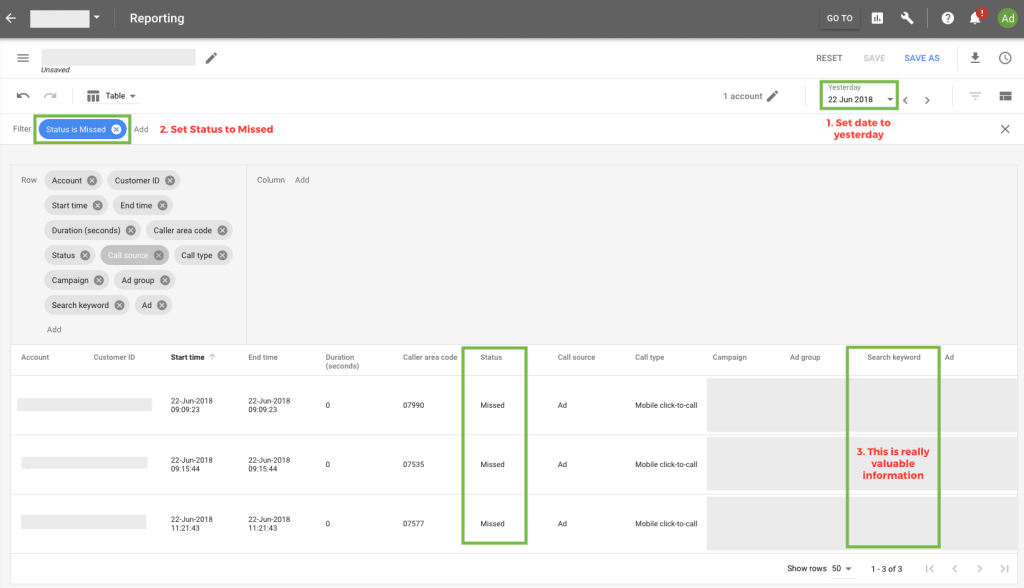Open saved reports via the hamburger icon

(x=22, y=58)
